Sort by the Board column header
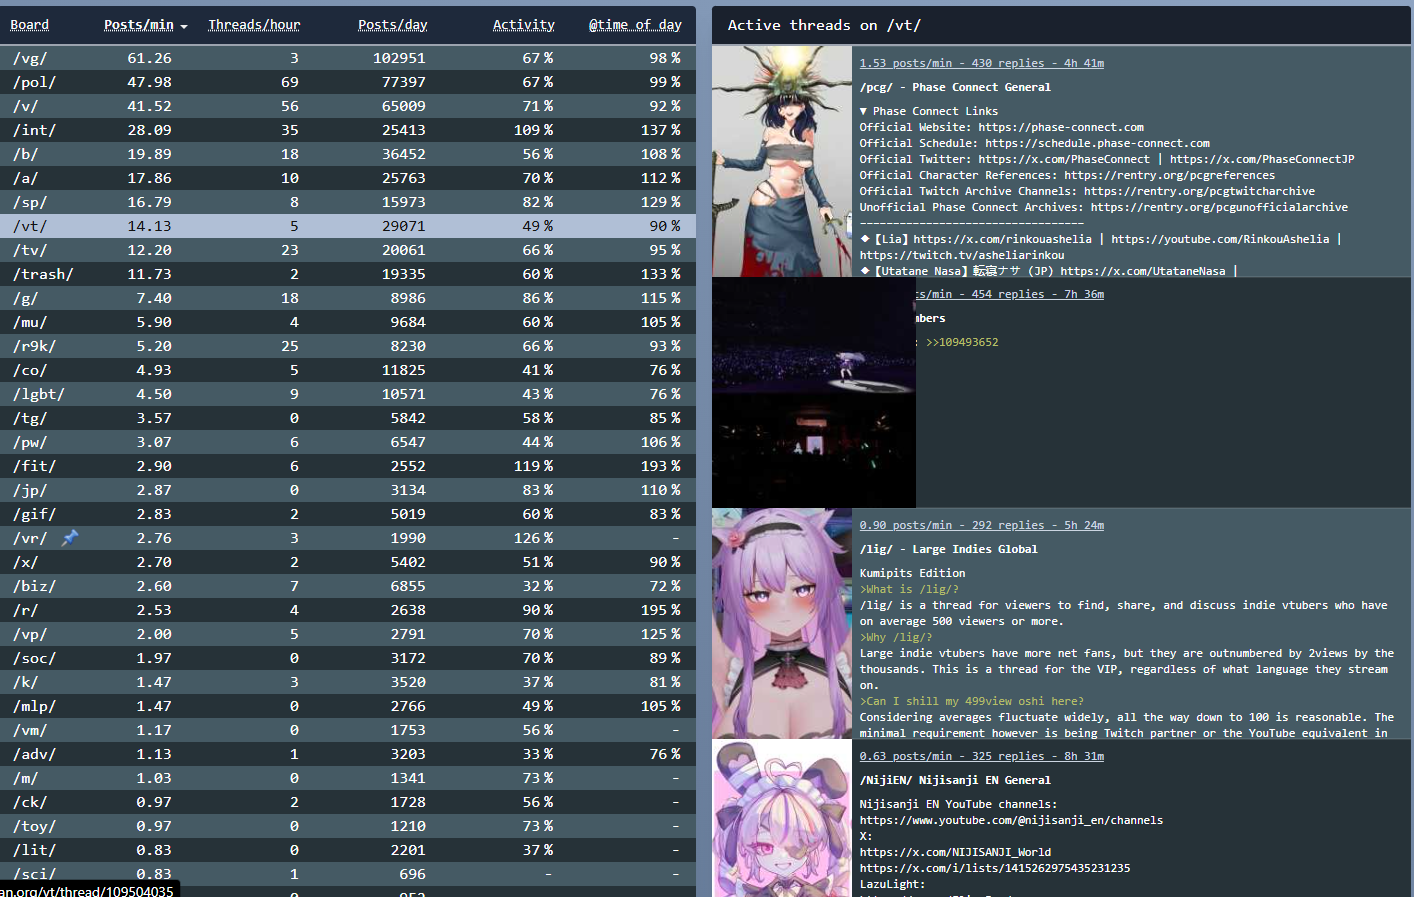The height and width of the screenshot is (897, 1414). tap(30, 25)
